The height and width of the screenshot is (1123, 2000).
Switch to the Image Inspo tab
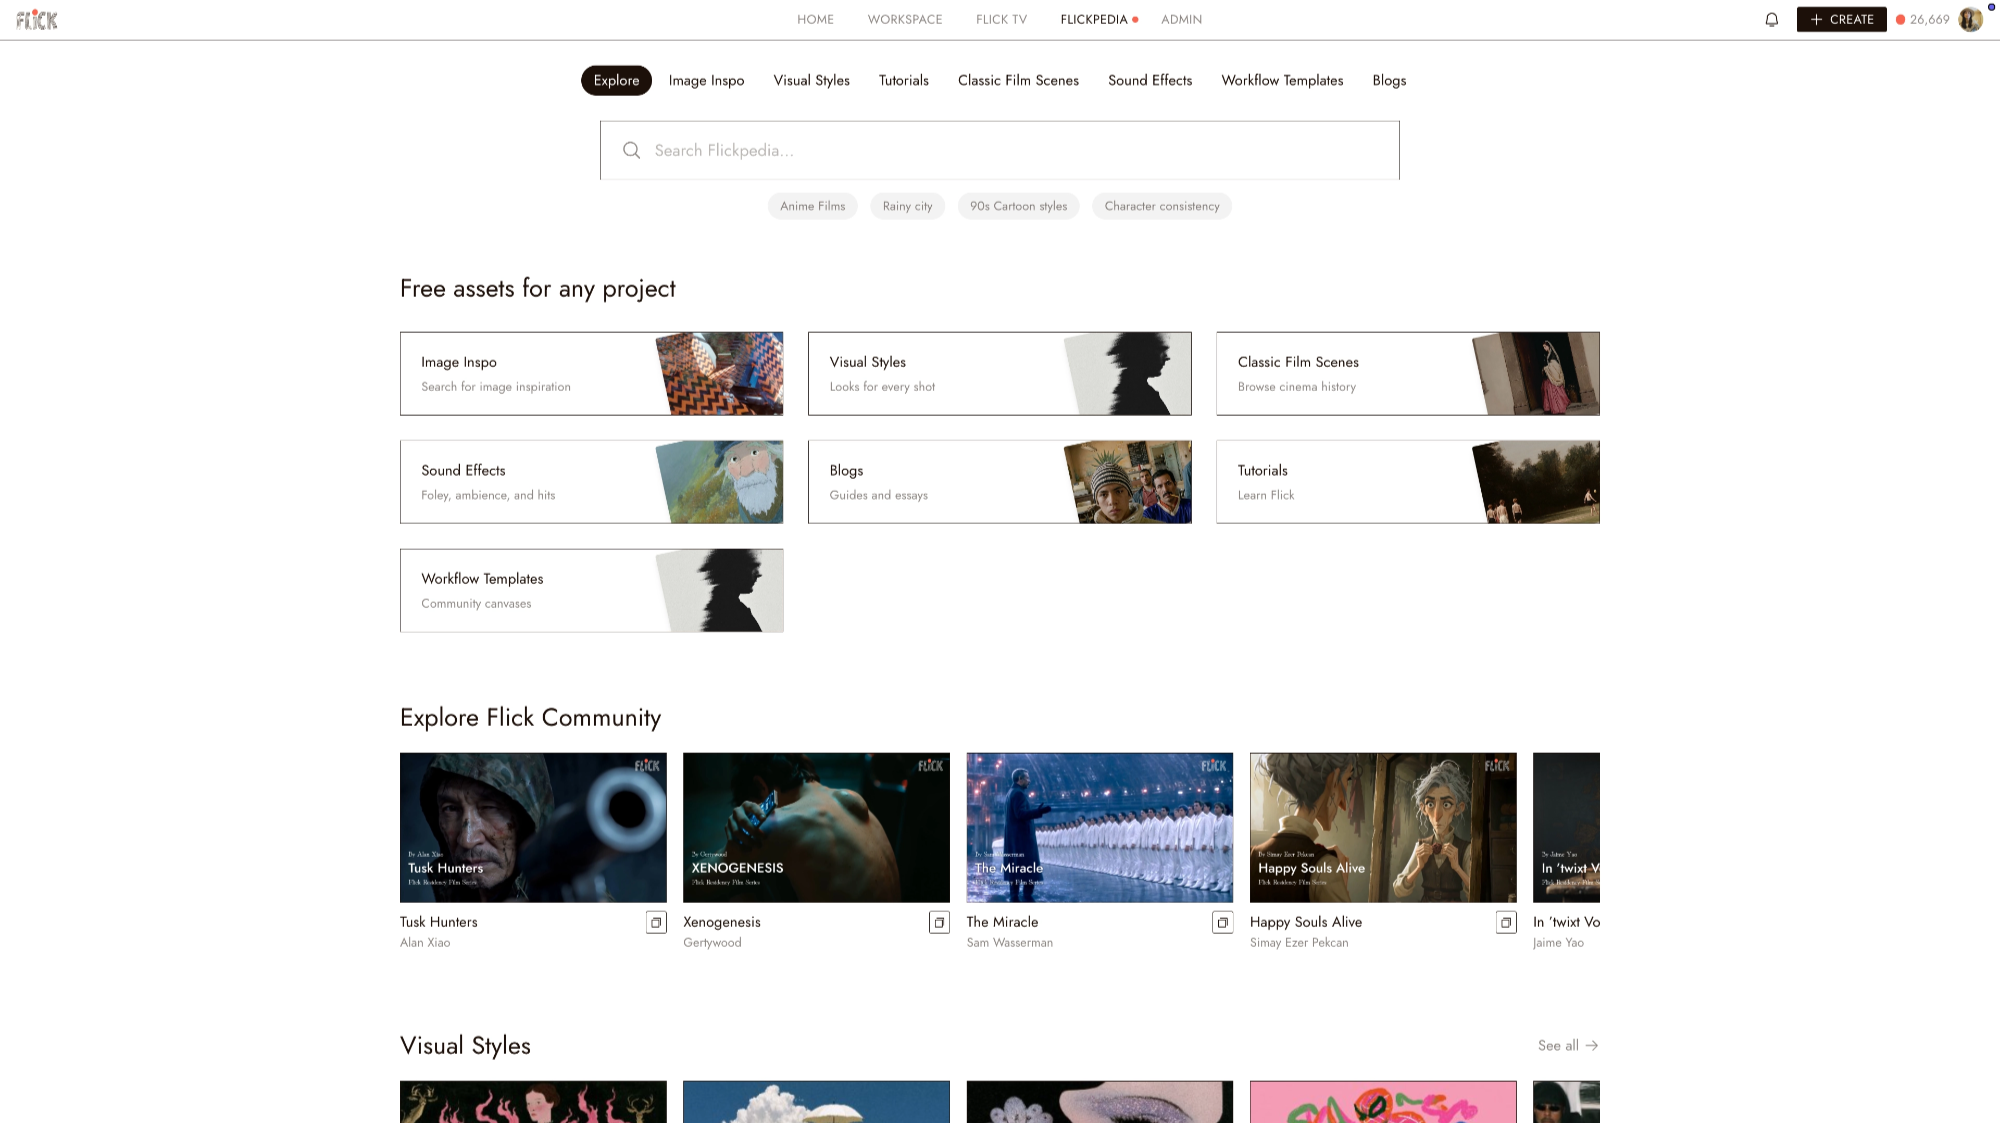point(706,80)
